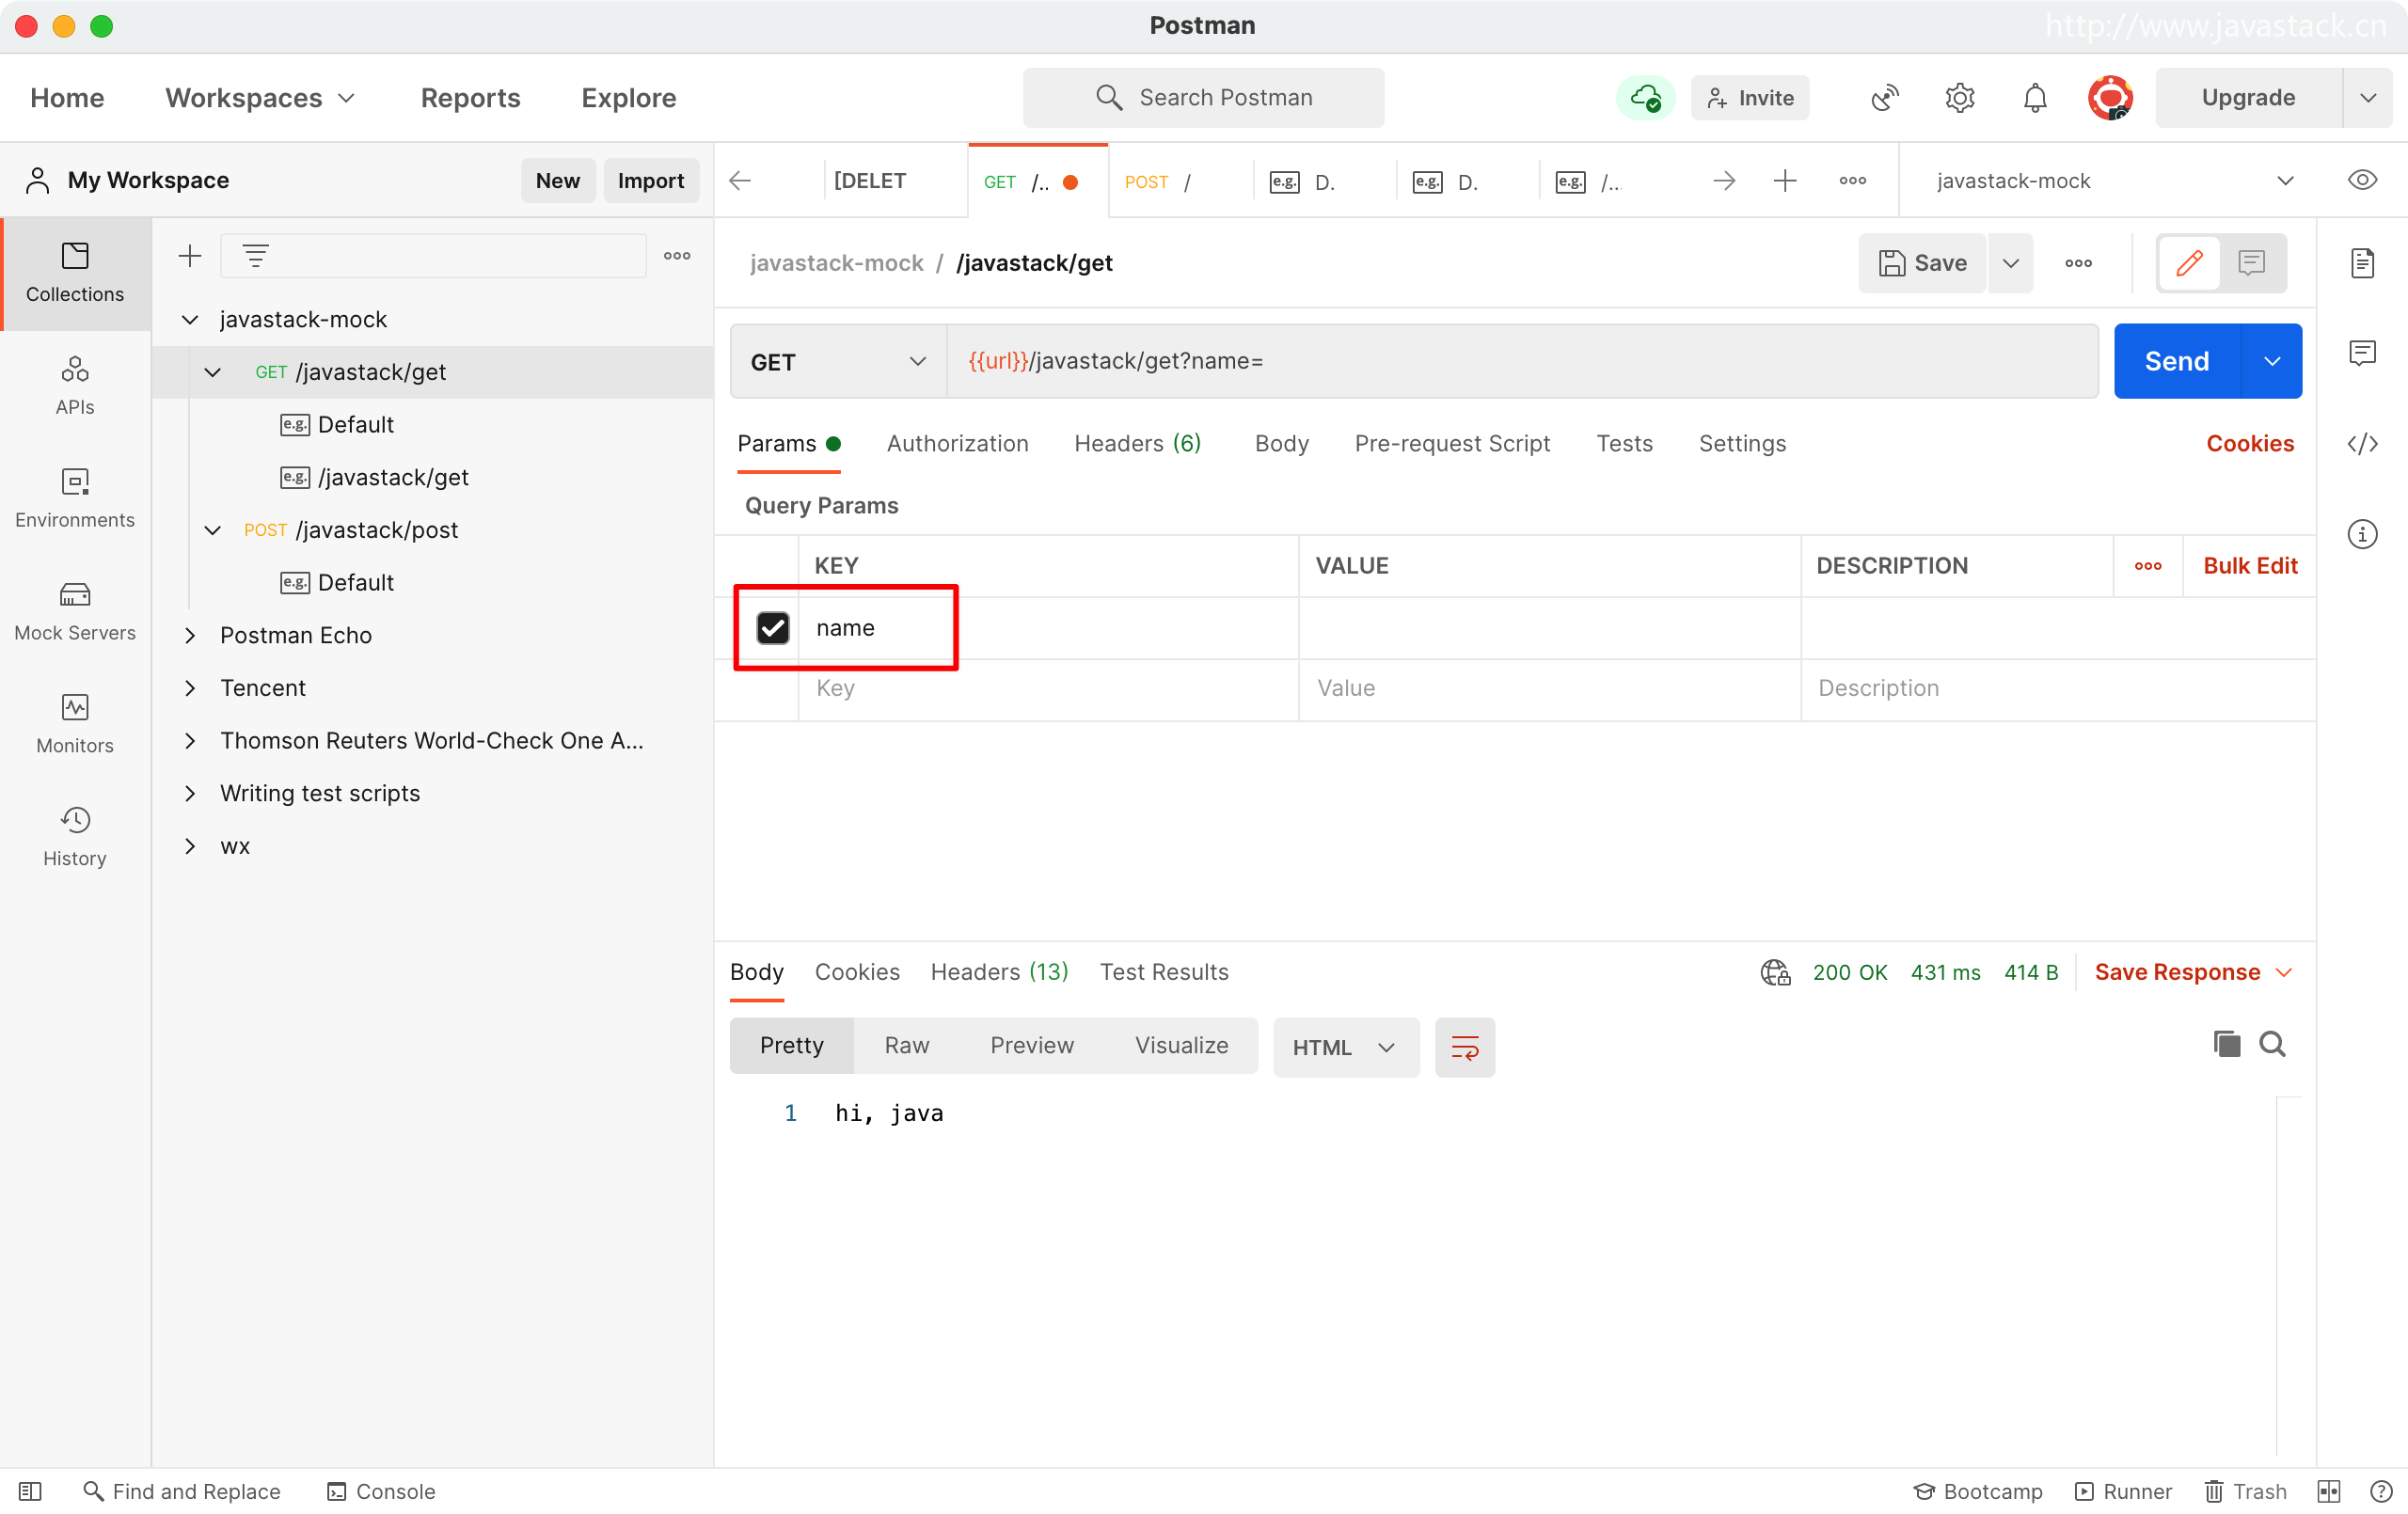Screen dimensions: 2408x1514
Task: Select the Raw response view tab
Action: coord(906,1045)
